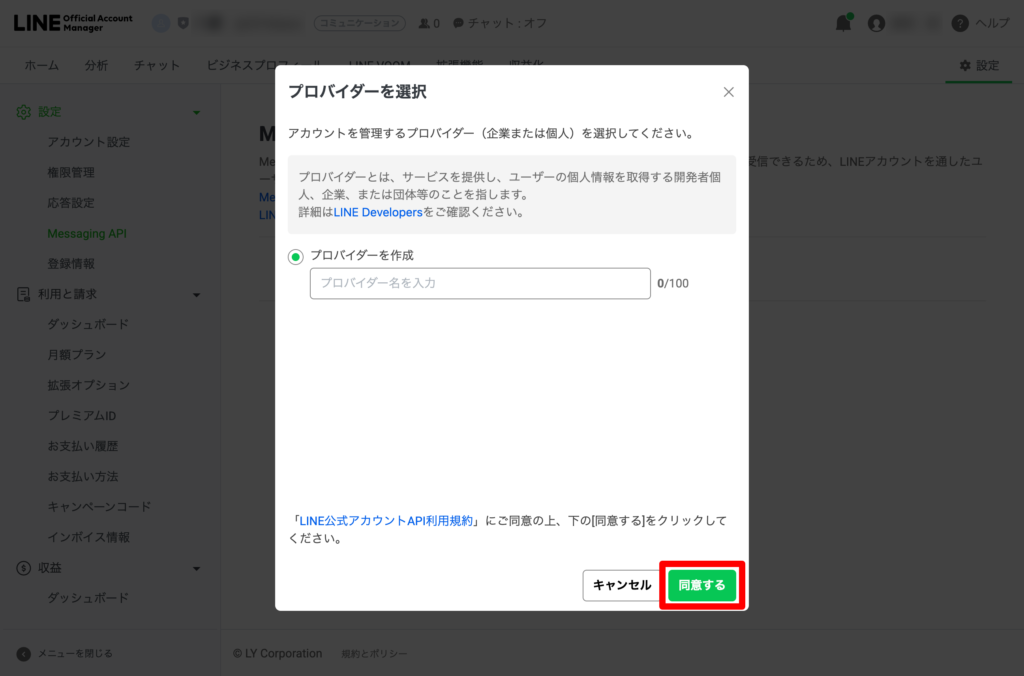Screen dimensions: 1024x676
Task: Open the LINE Developers link
Action: pos(378,212)
